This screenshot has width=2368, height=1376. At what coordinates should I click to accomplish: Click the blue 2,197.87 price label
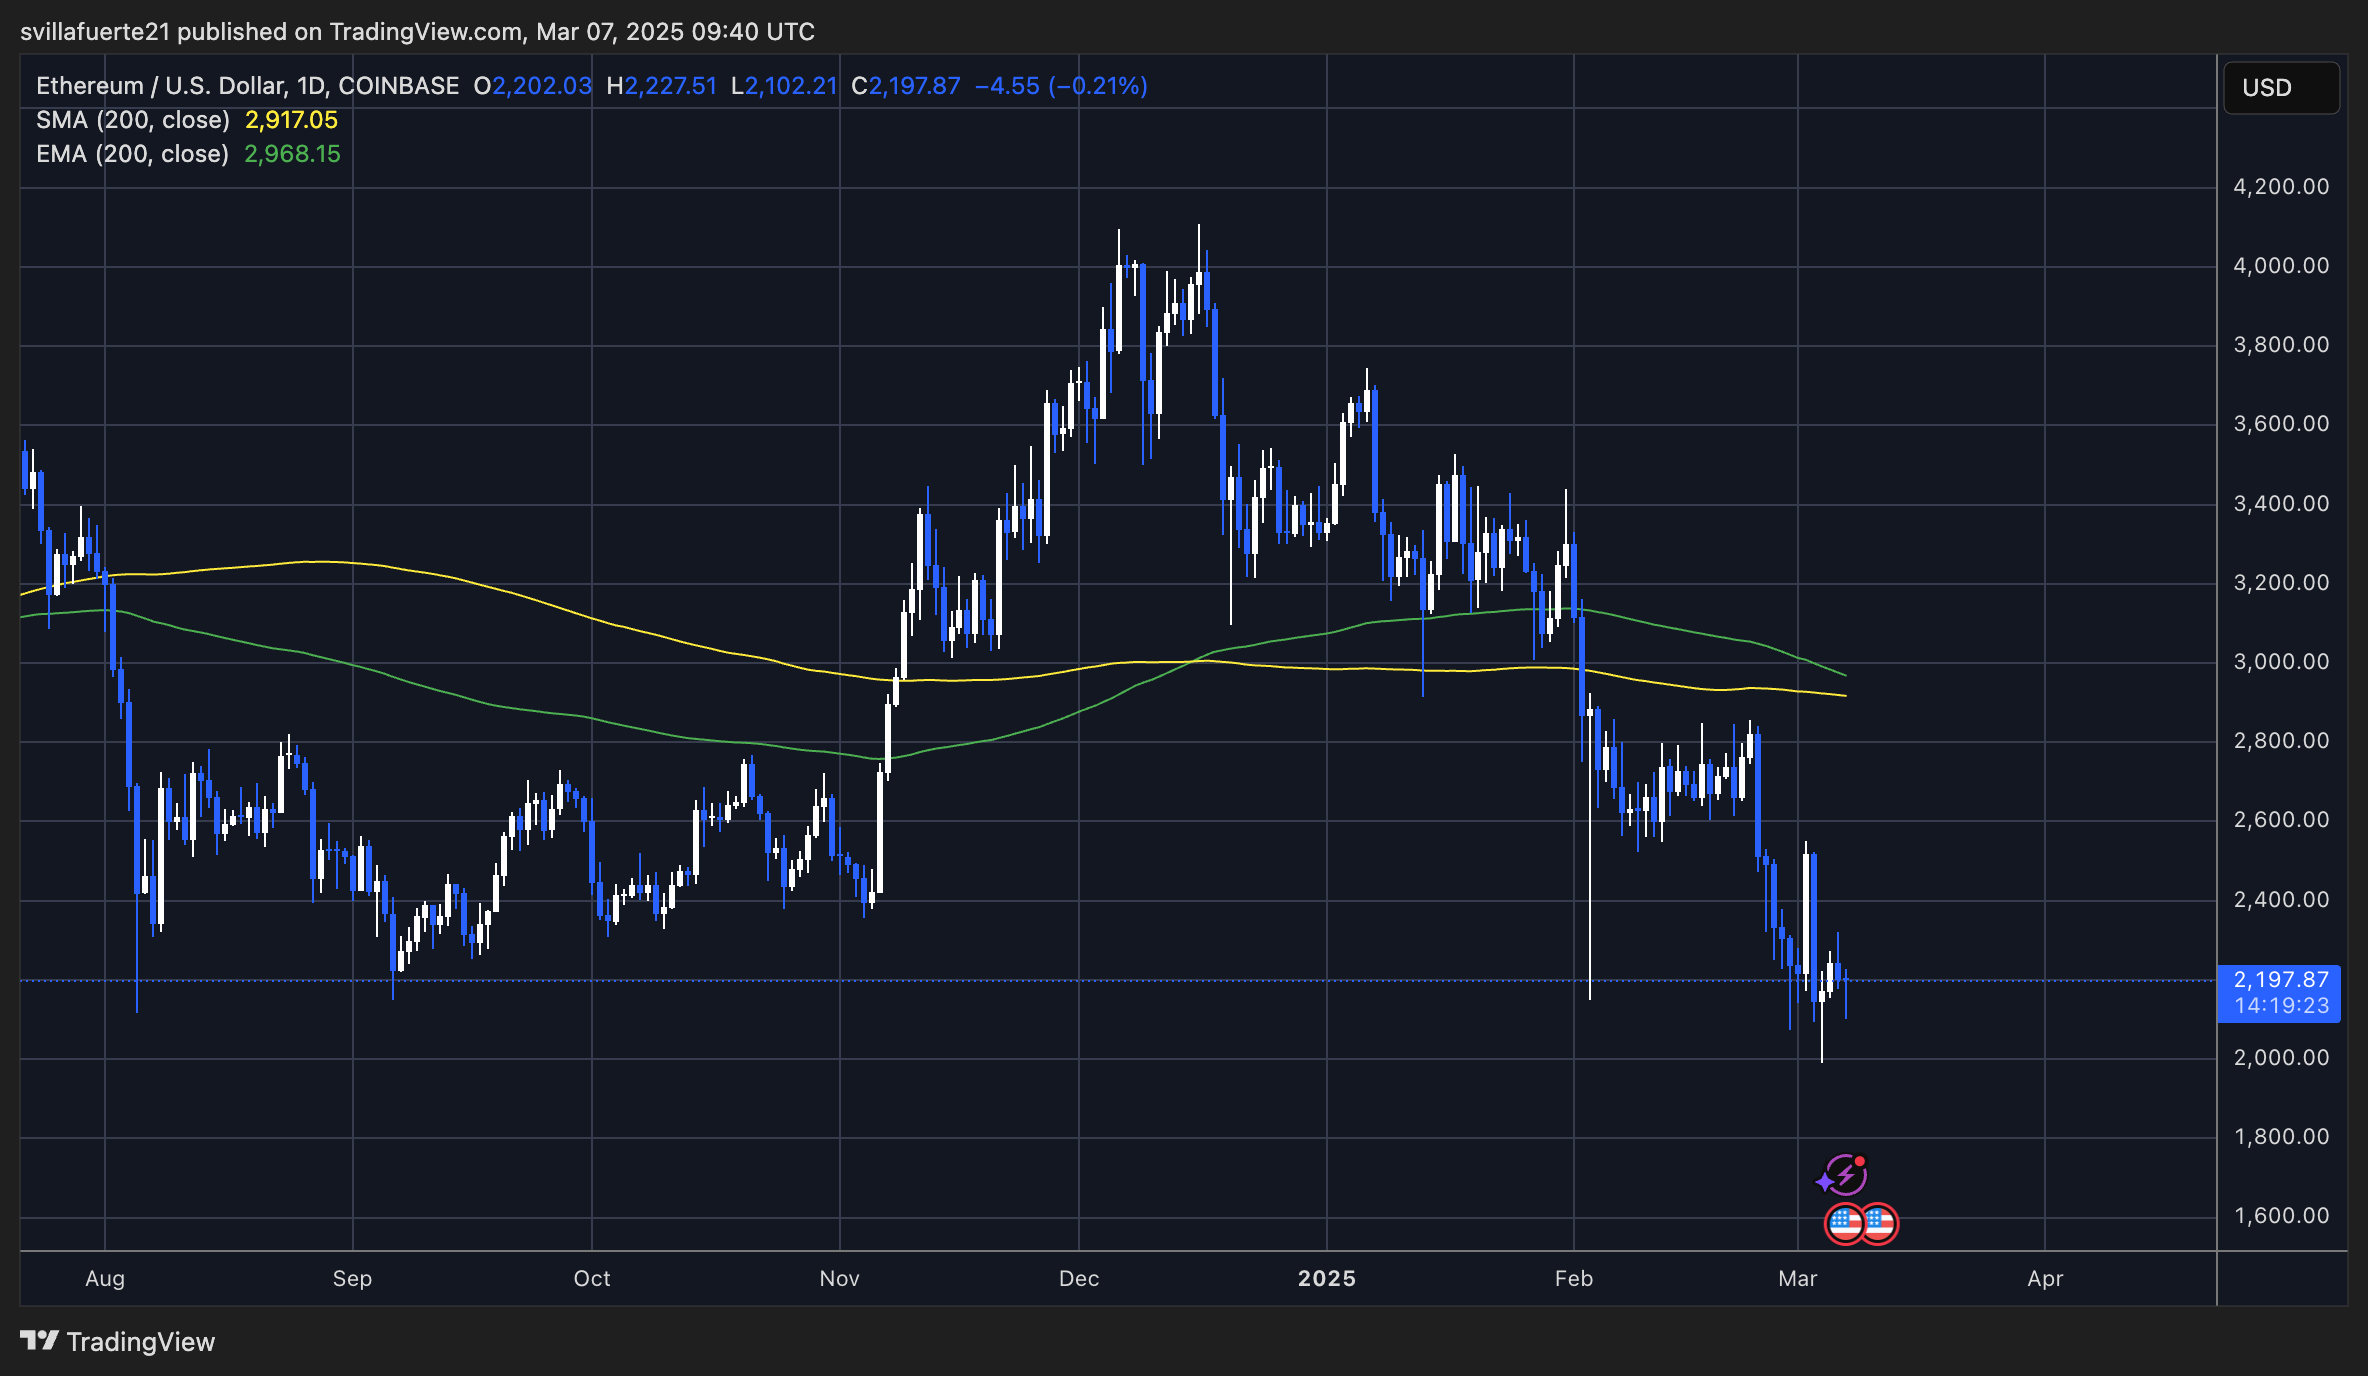click(x=2280, y=980)
